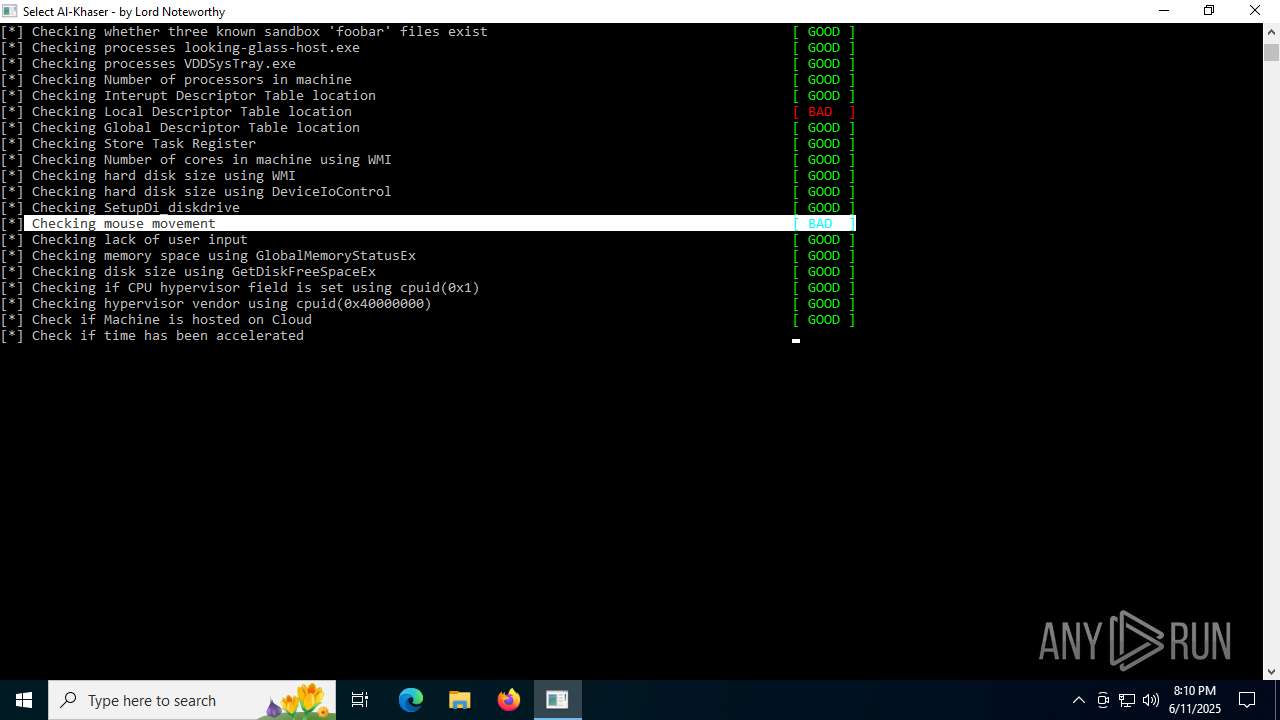The width and height of the screenshot is (1280, 720).
Task: Click the window title 'Select Al-Khaser - by Lord Noteworthy'
Action: [x=124, y=12]
